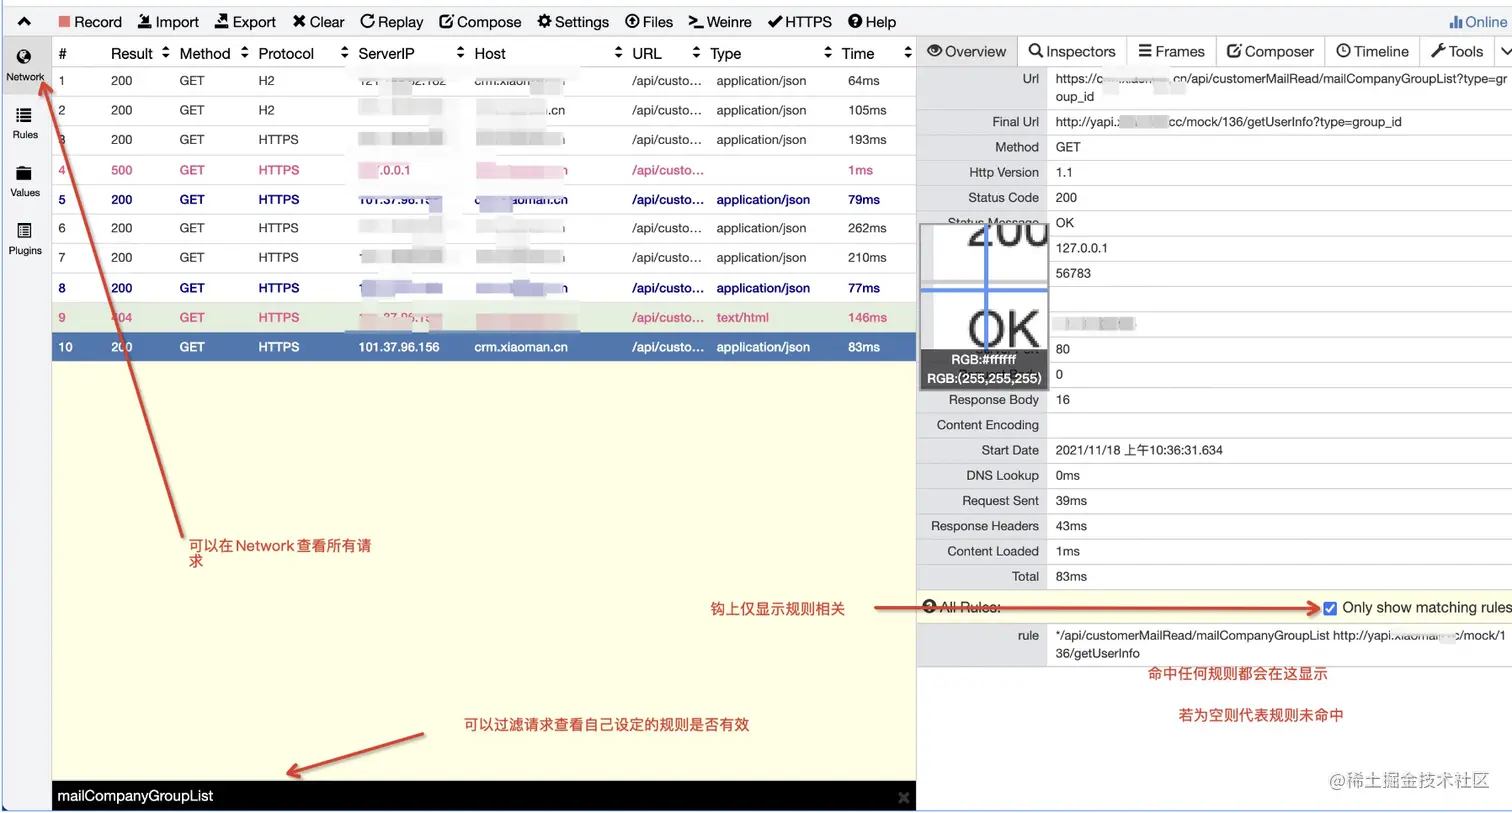Click the Record button

click(x=90, y=21)
